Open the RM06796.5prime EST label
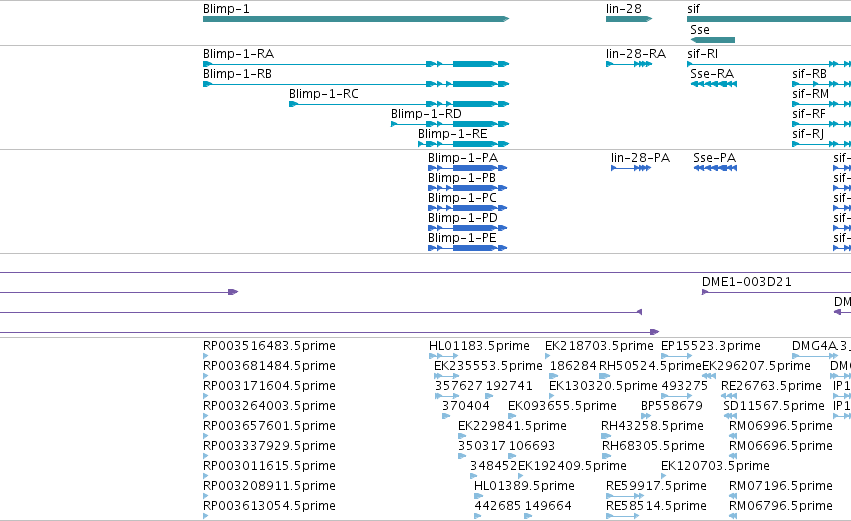The image size is (851, 521). click(x=780, y=507)
